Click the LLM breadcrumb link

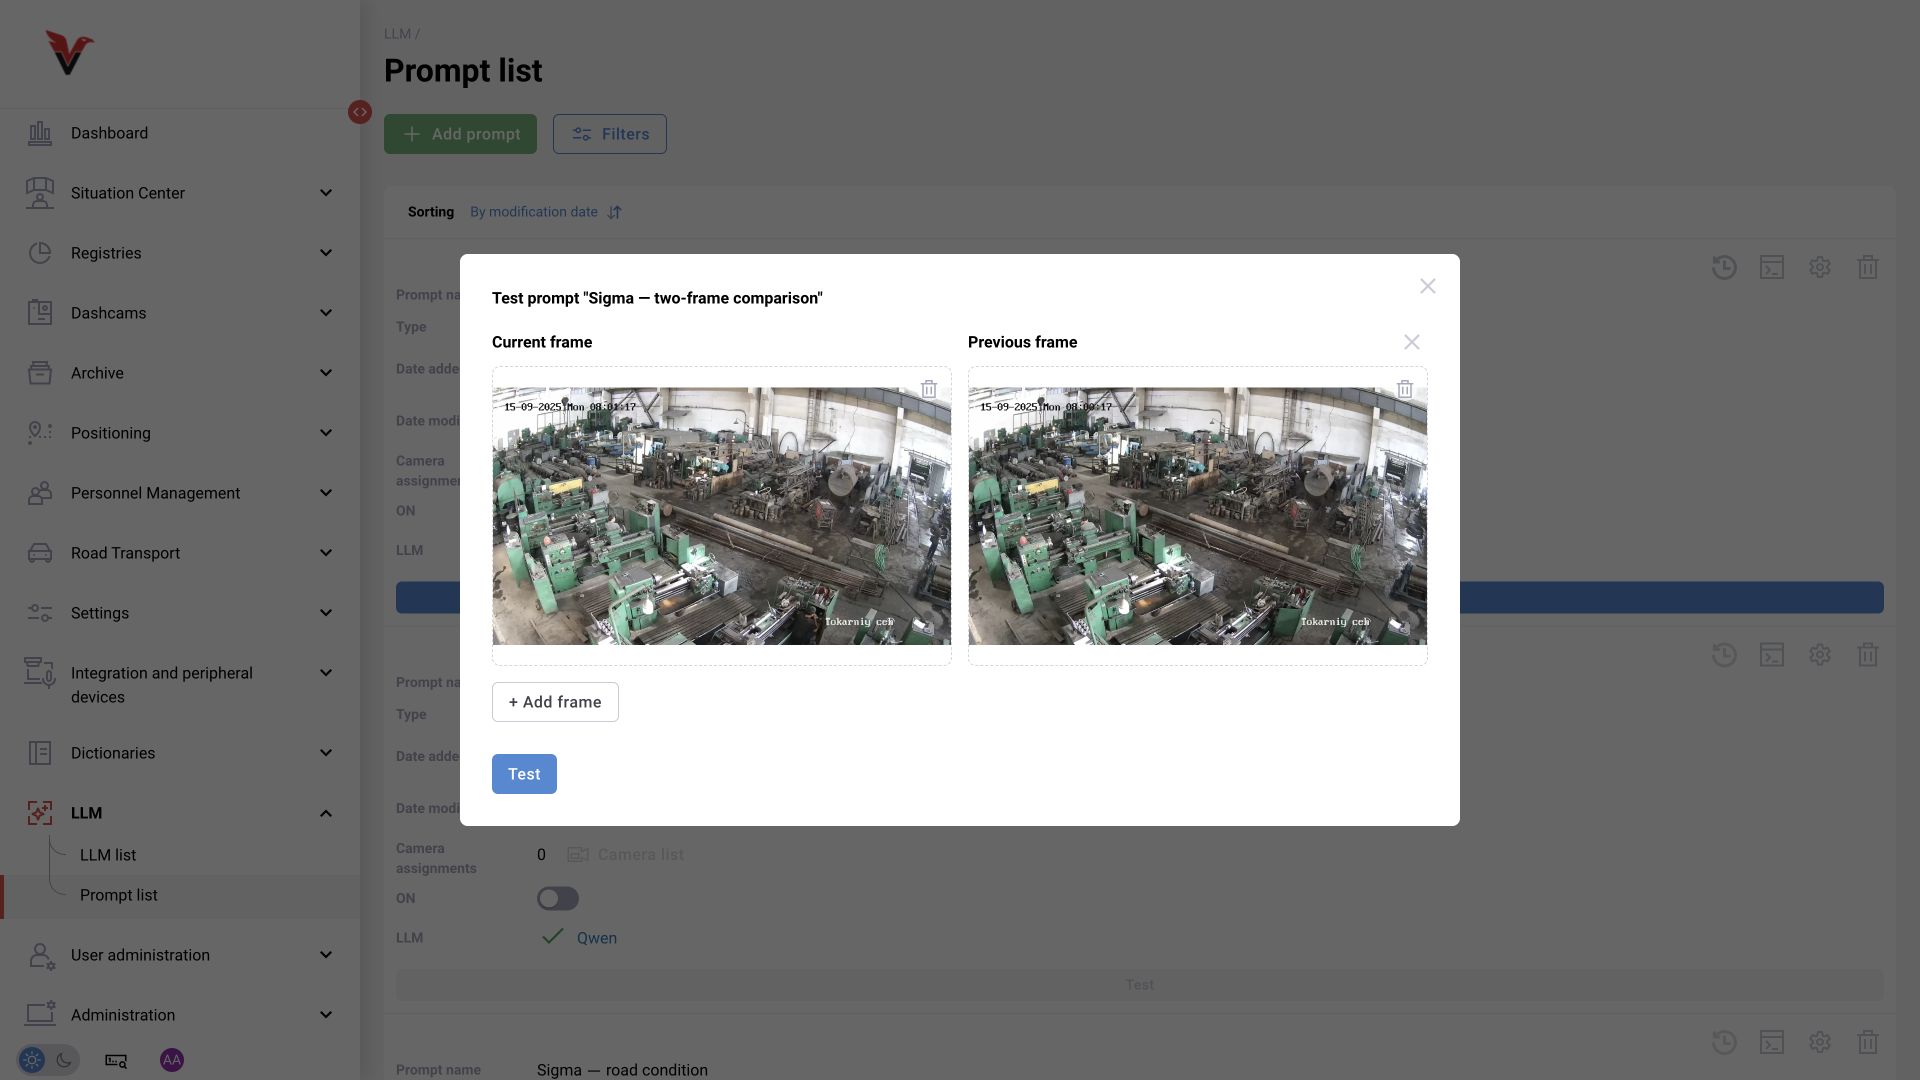pos(397,34)
